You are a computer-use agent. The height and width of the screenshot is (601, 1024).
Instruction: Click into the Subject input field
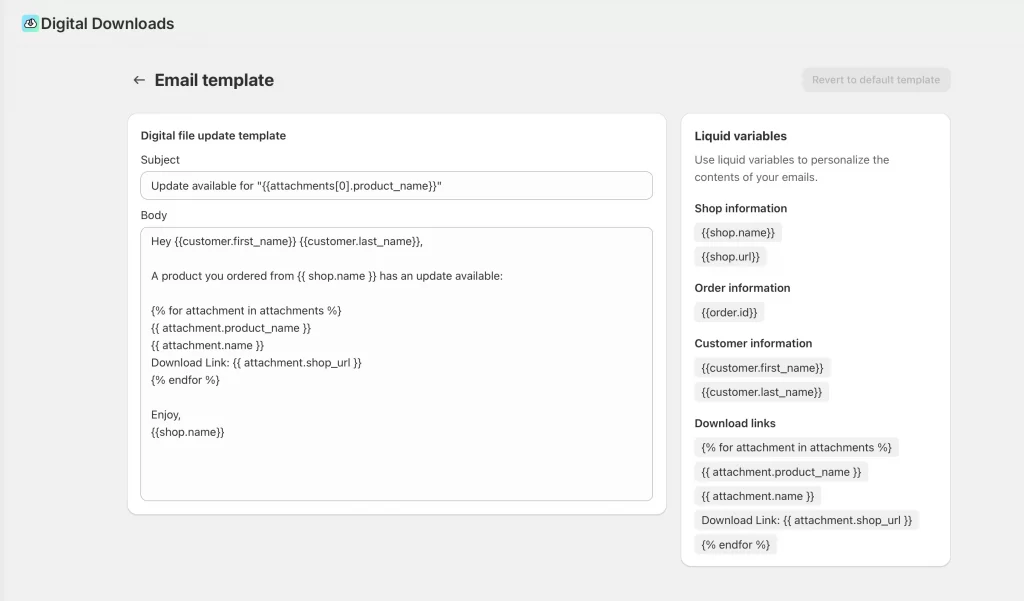(x=396, y=186)
